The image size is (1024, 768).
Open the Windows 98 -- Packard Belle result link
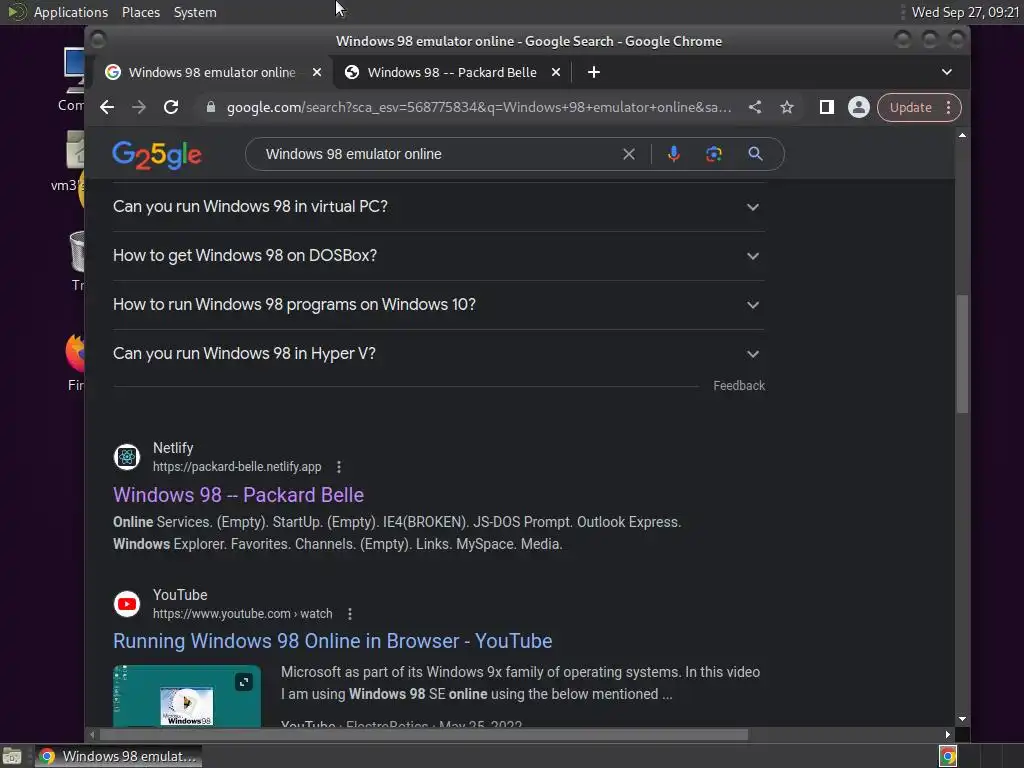click(x=238, y=495)
